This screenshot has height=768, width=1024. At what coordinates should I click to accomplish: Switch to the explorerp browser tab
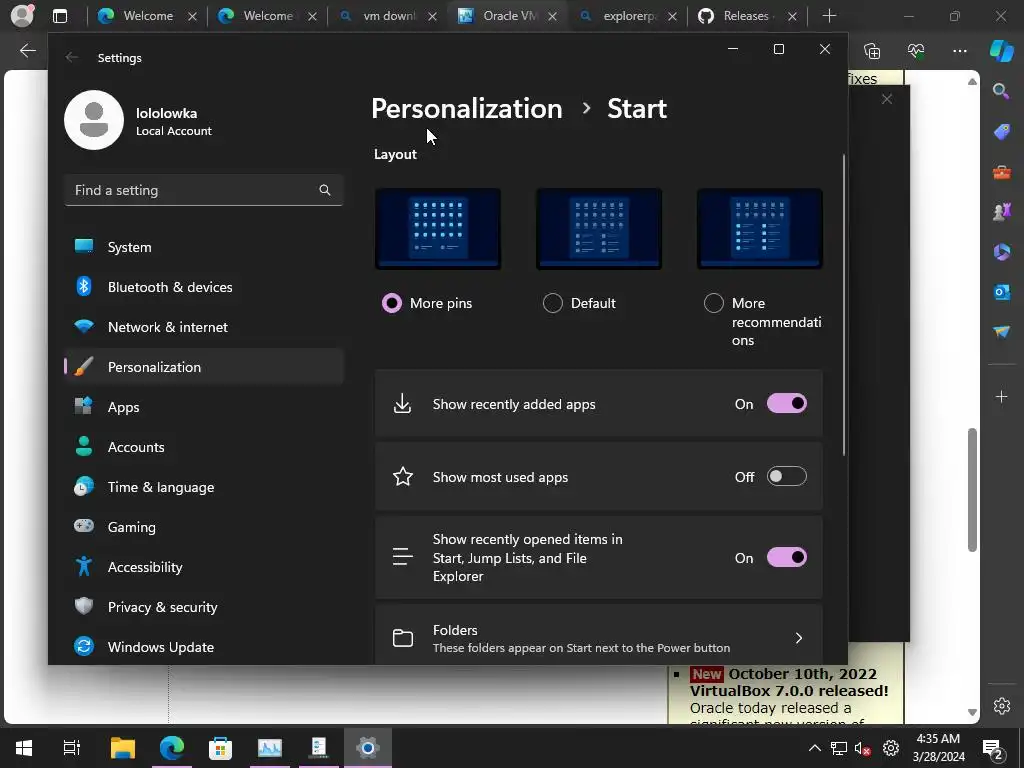[628, 16]
